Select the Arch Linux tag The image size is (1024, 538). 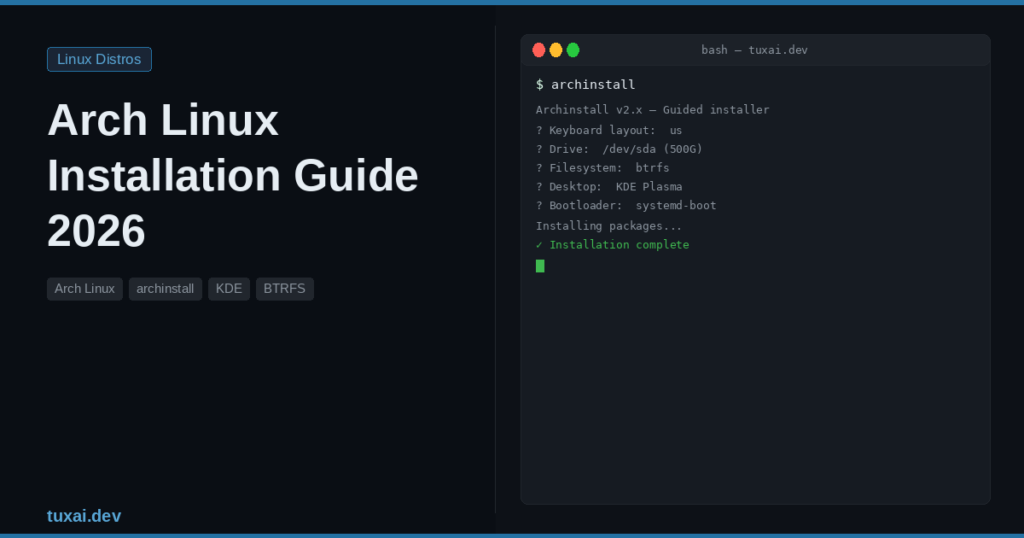point(85,289)
